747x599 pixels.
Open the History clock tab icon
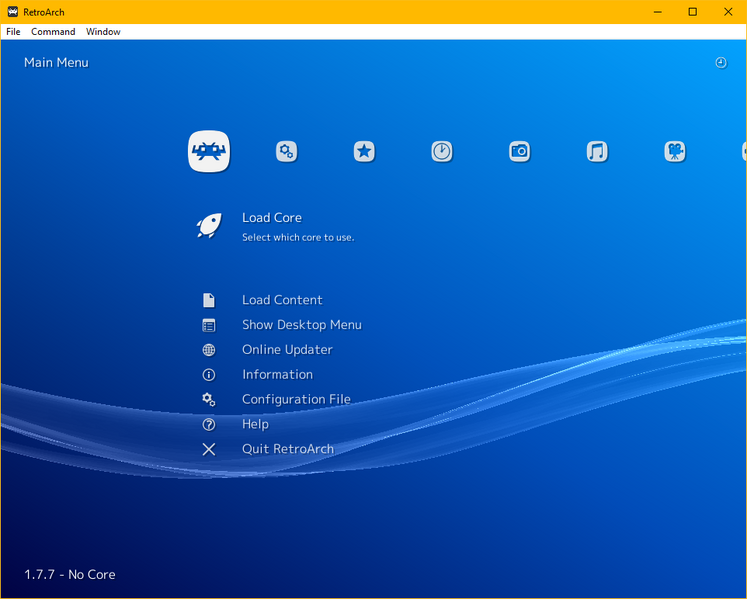[x=441, y=152]
